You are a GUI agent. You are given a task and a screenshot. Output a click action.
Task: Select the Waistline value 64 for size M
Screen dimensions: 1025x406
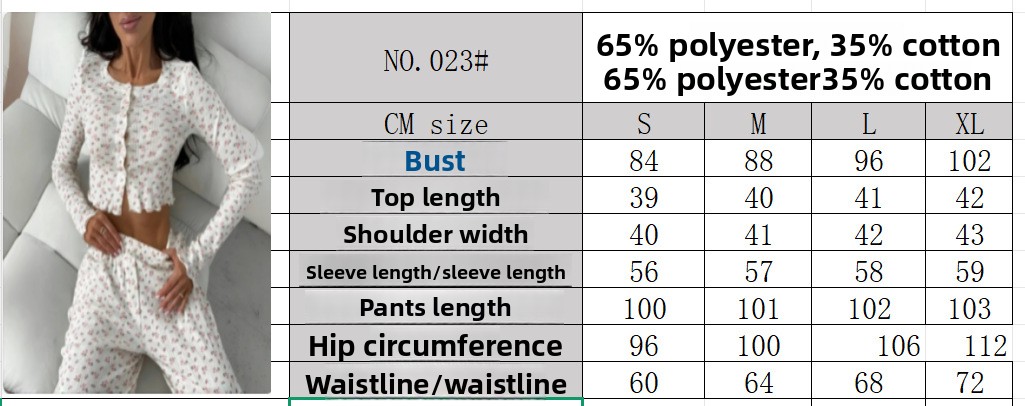pyautogui.click(x=759, y=383)
